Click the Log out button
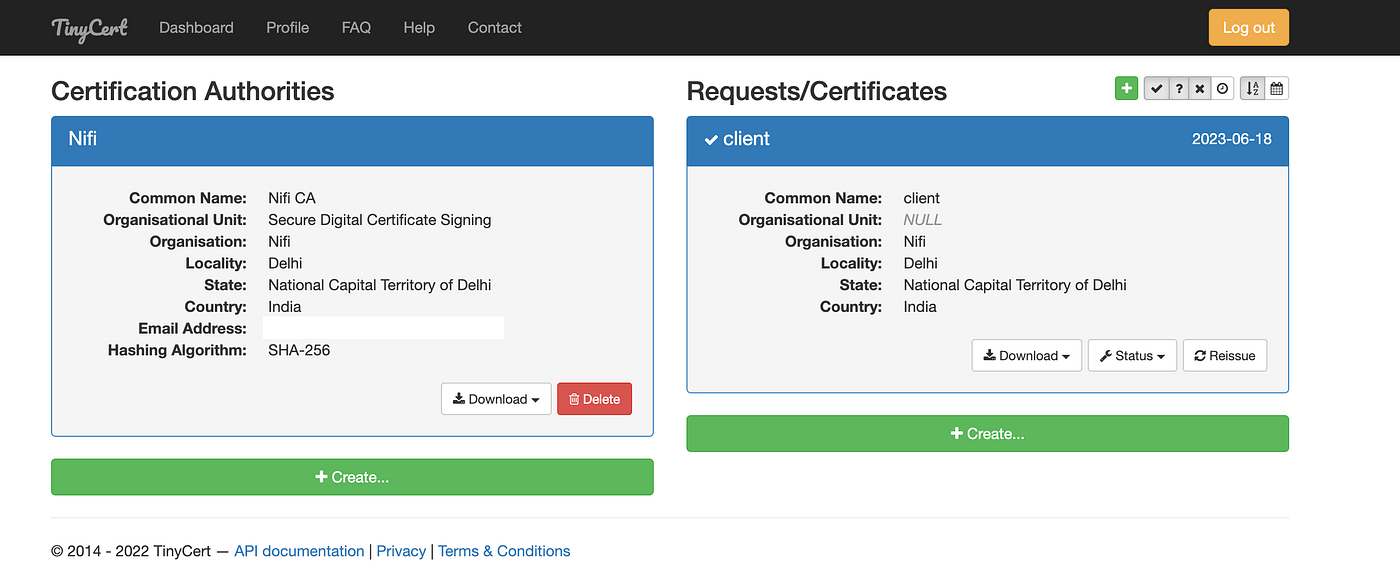Screen dimensions: 1400x588 click(x=1249, y=28)
